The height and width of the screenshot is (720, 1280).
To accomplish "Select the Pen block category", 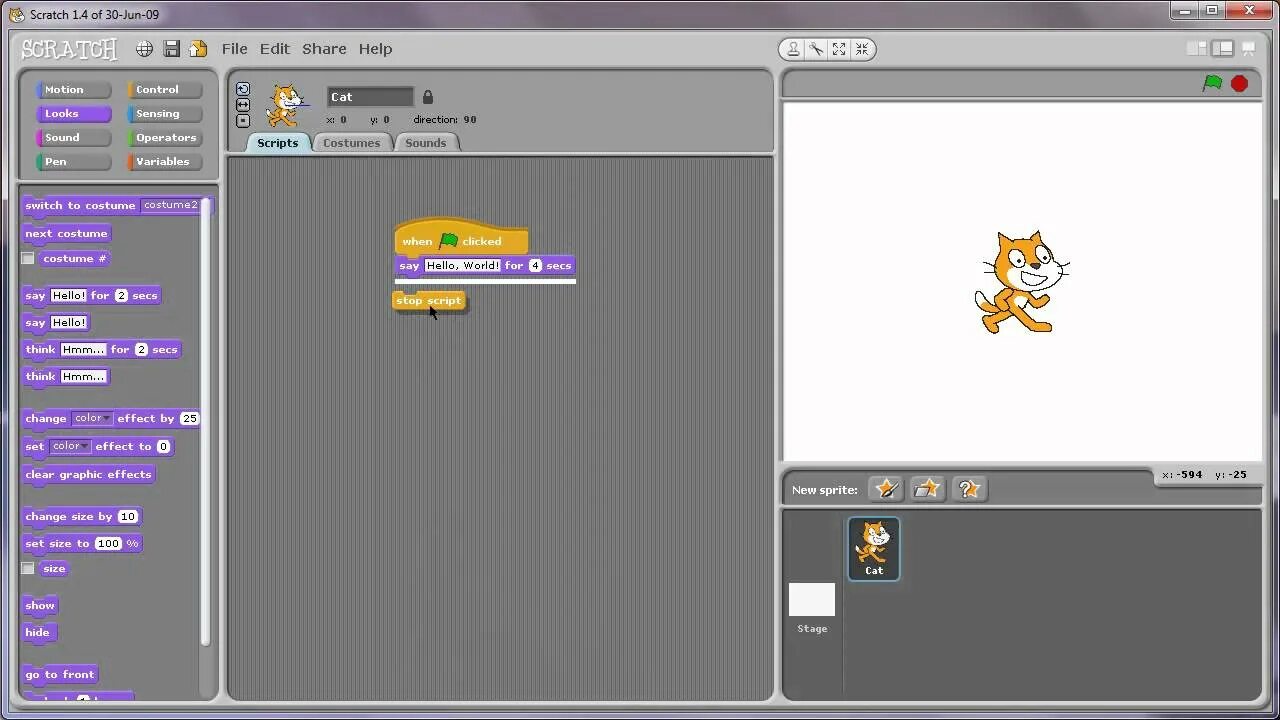I will point(73,162).
